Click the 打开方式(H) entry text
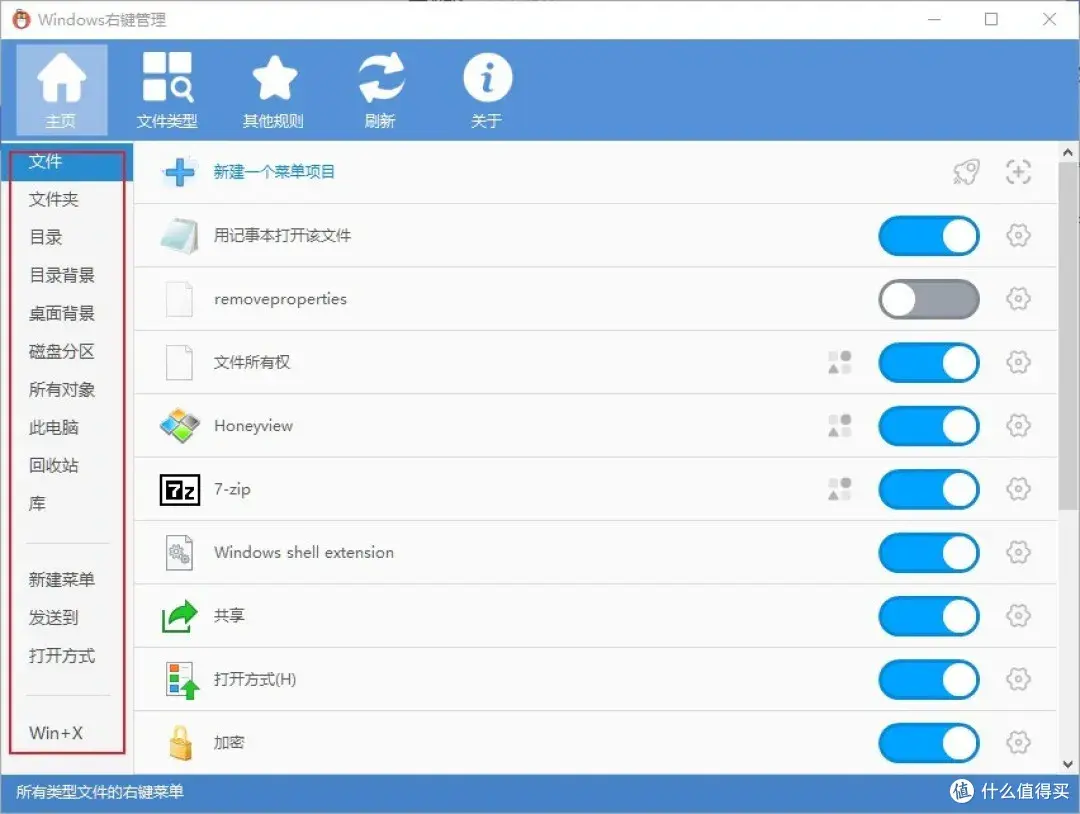1080x814 pixels. click(255, 679)
